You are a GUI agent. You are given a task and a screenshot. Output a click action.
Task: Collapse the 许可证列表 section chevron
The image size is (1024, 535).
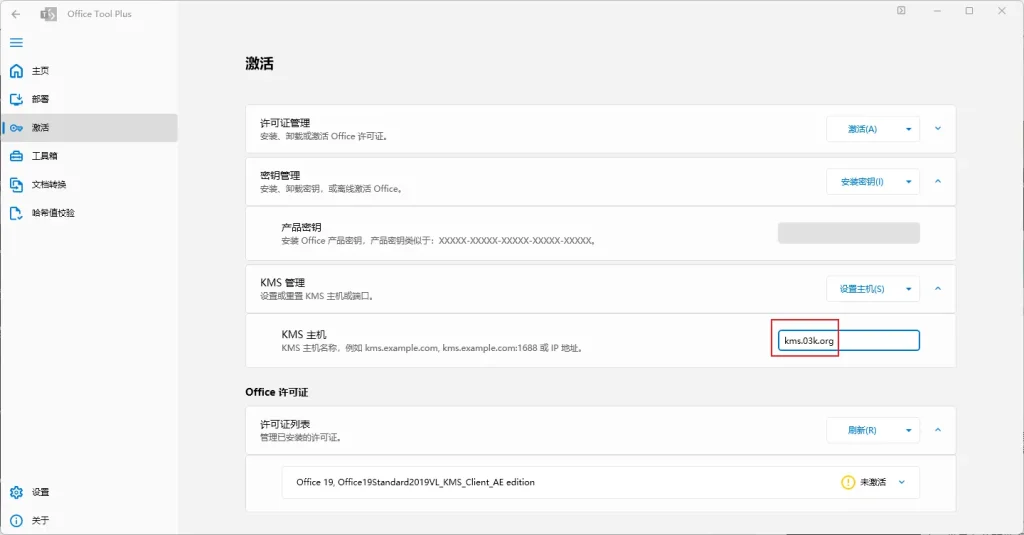click(x=938, y=430)
